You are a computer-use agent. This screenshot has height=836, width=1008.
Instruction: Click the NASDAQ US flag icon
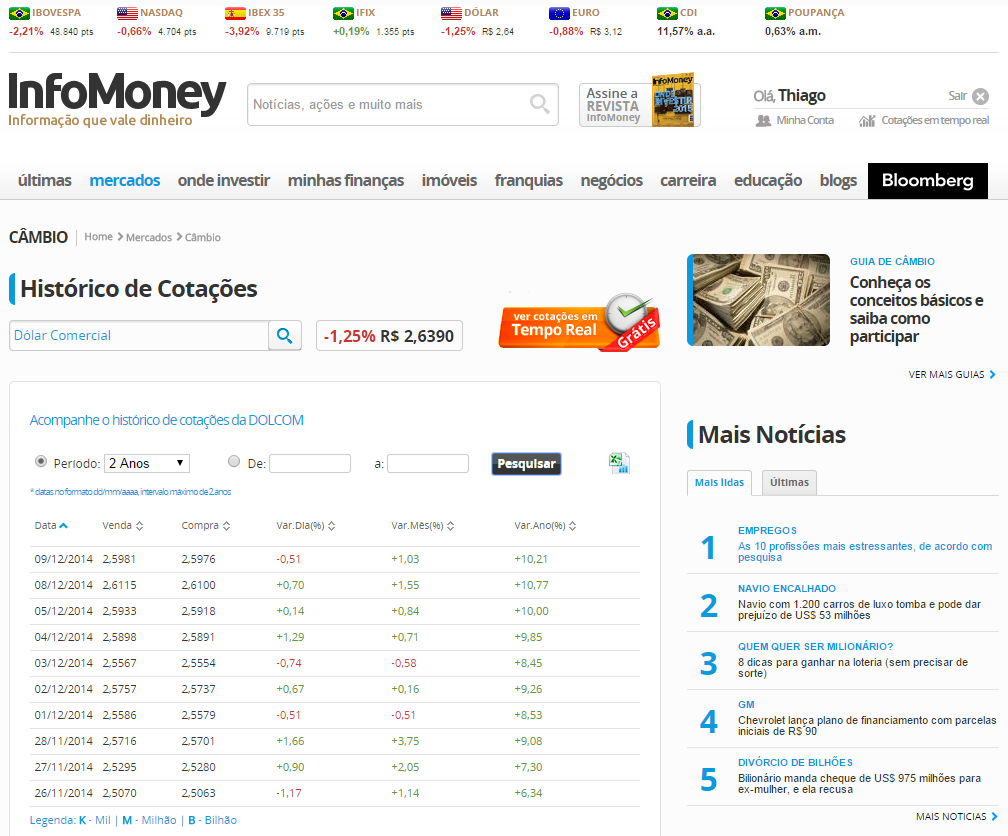coord(127,13)
